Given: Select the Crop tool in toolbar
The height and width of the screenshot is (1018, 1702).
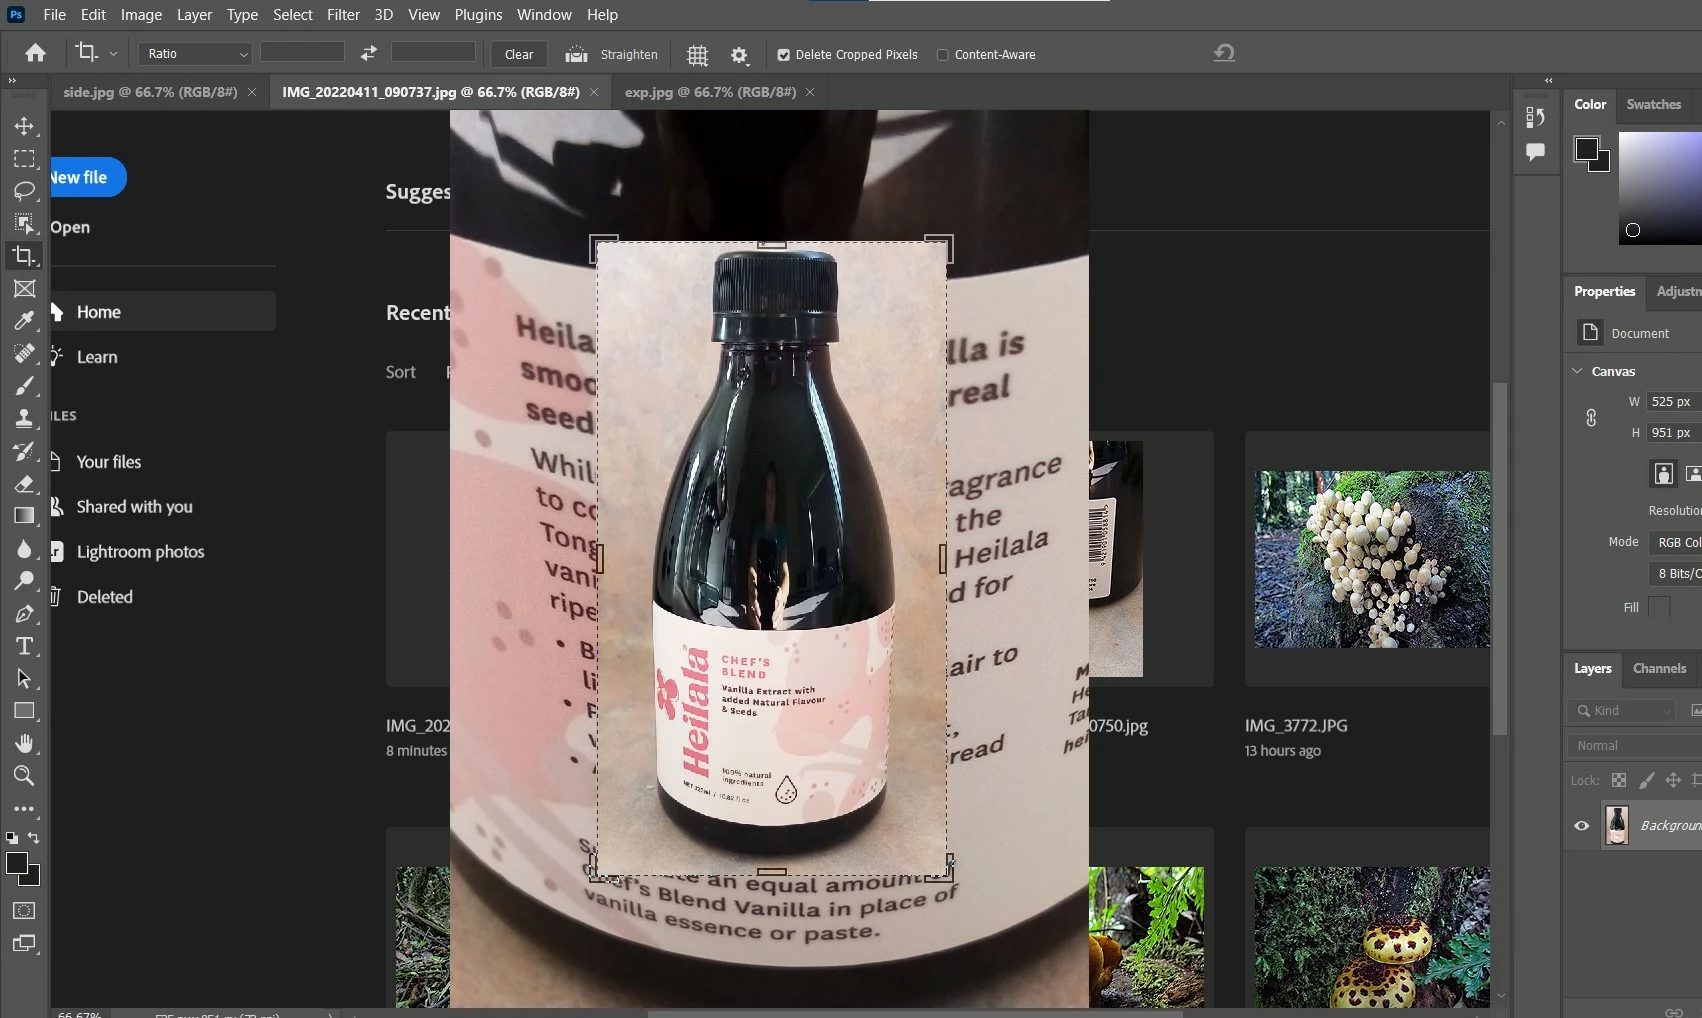Looking at the screenshot, I should 24,256.
